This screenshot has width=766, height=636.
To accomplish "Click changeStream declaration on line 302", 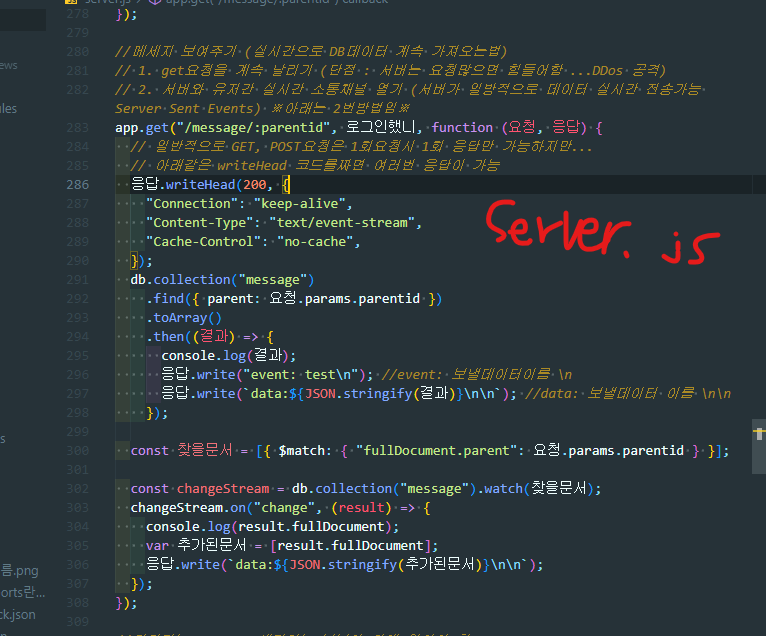I will pyautogui.click(x=223, y=488).
